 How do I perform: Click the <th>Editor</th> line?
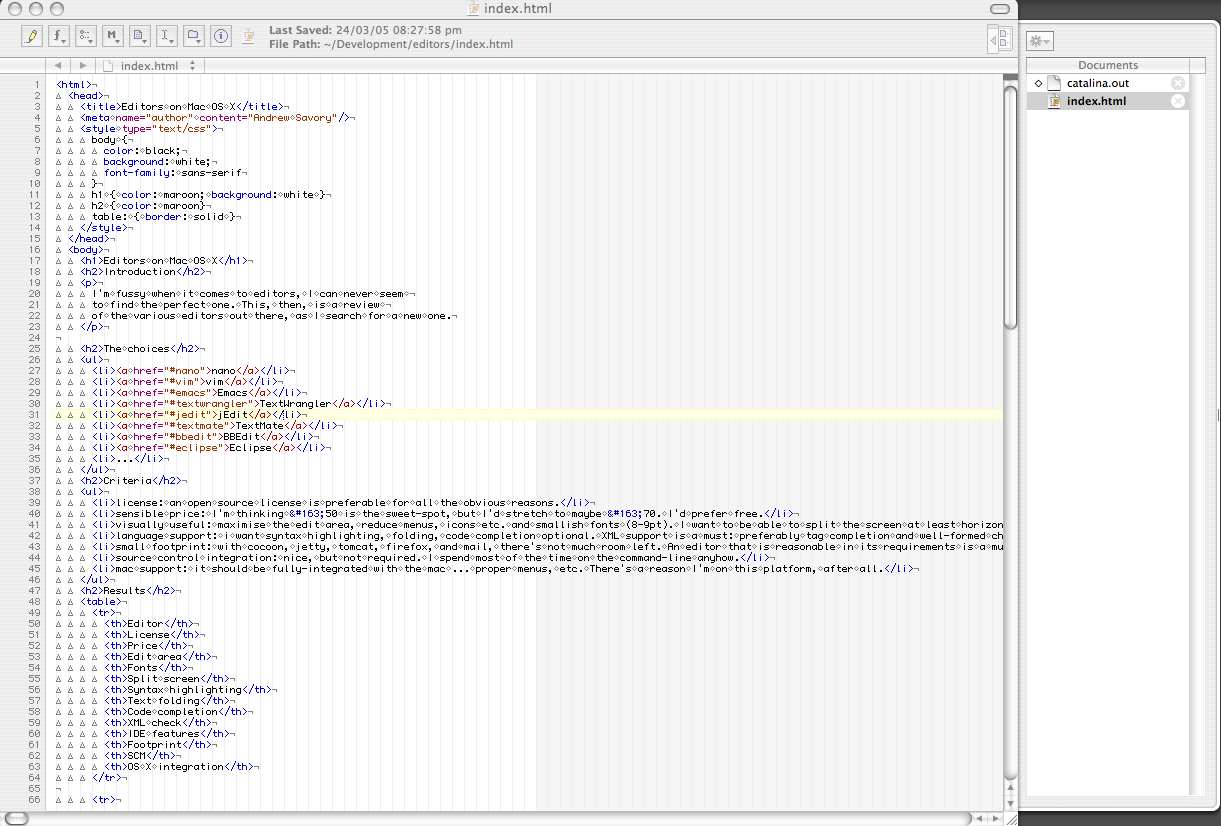click(x=150, y=623)
